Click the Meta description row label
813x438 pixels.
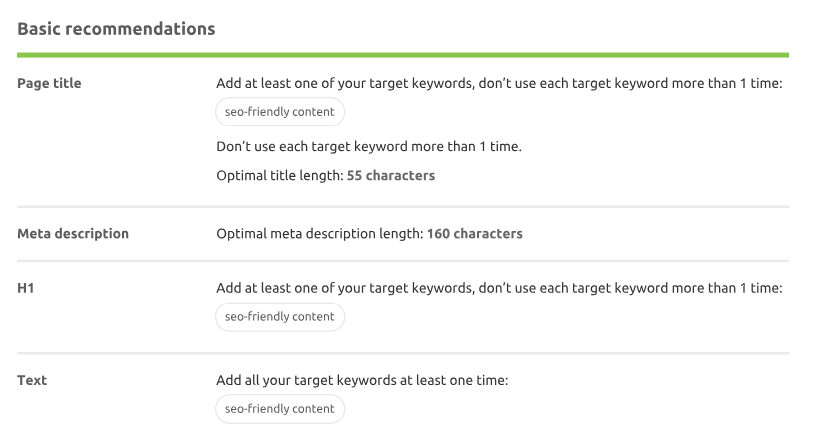point(73,234)
